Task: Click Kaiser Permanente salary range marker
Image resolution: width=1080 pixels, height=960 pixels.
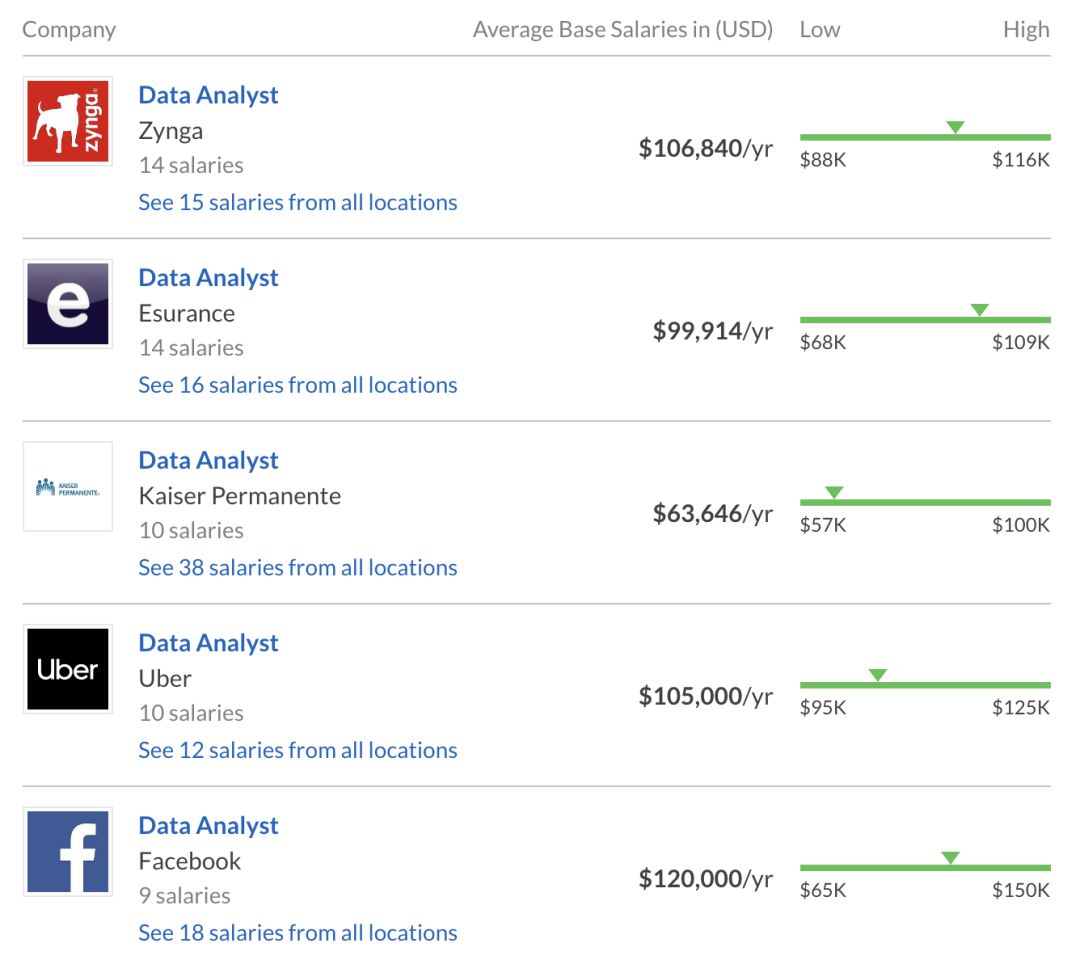Action: tap(834, 492)
